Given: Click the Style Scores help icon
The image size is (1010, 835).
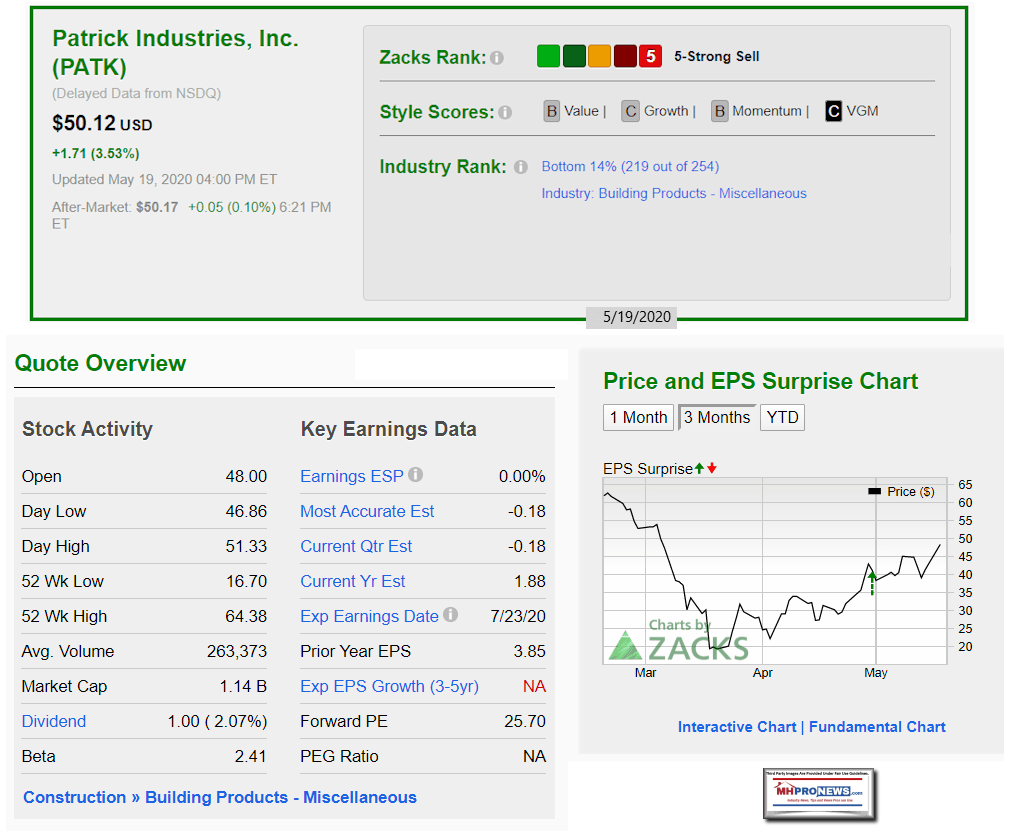Looking at the screenshot, I should [x=505, y=112].
